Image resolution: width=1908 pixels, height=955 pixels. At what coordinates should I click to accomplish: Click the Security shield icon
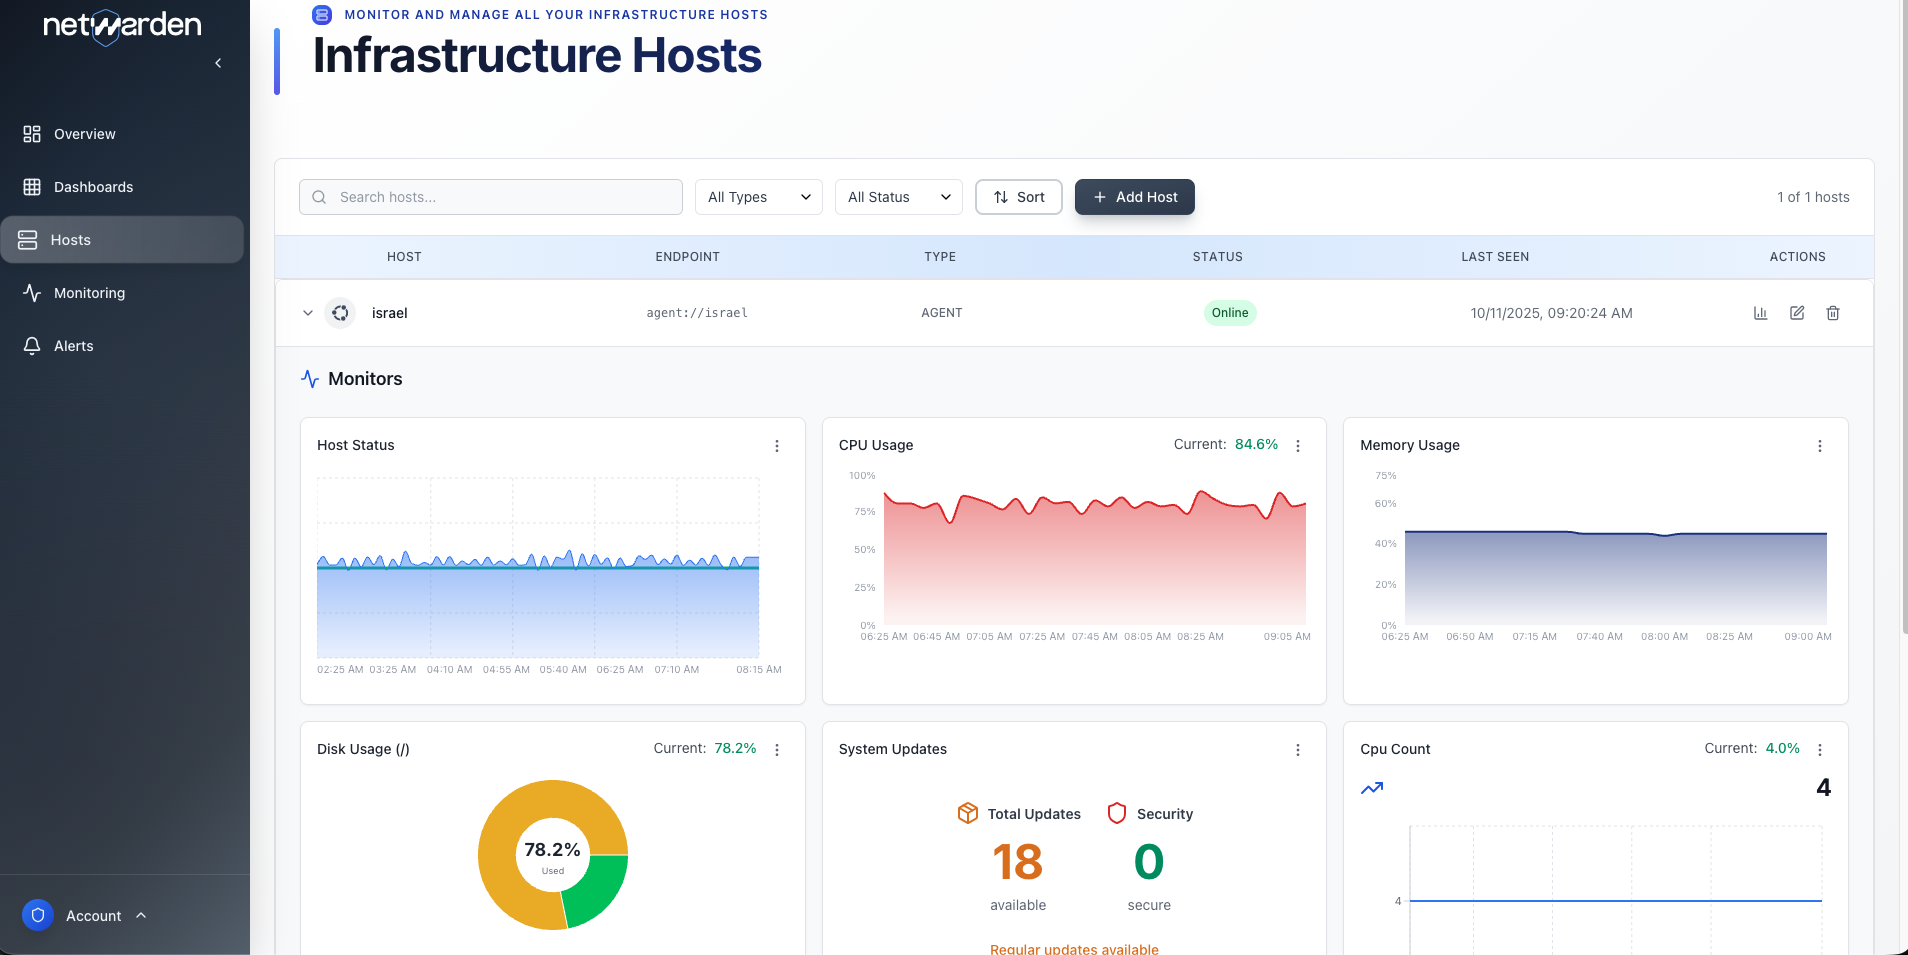point(1117,813)
